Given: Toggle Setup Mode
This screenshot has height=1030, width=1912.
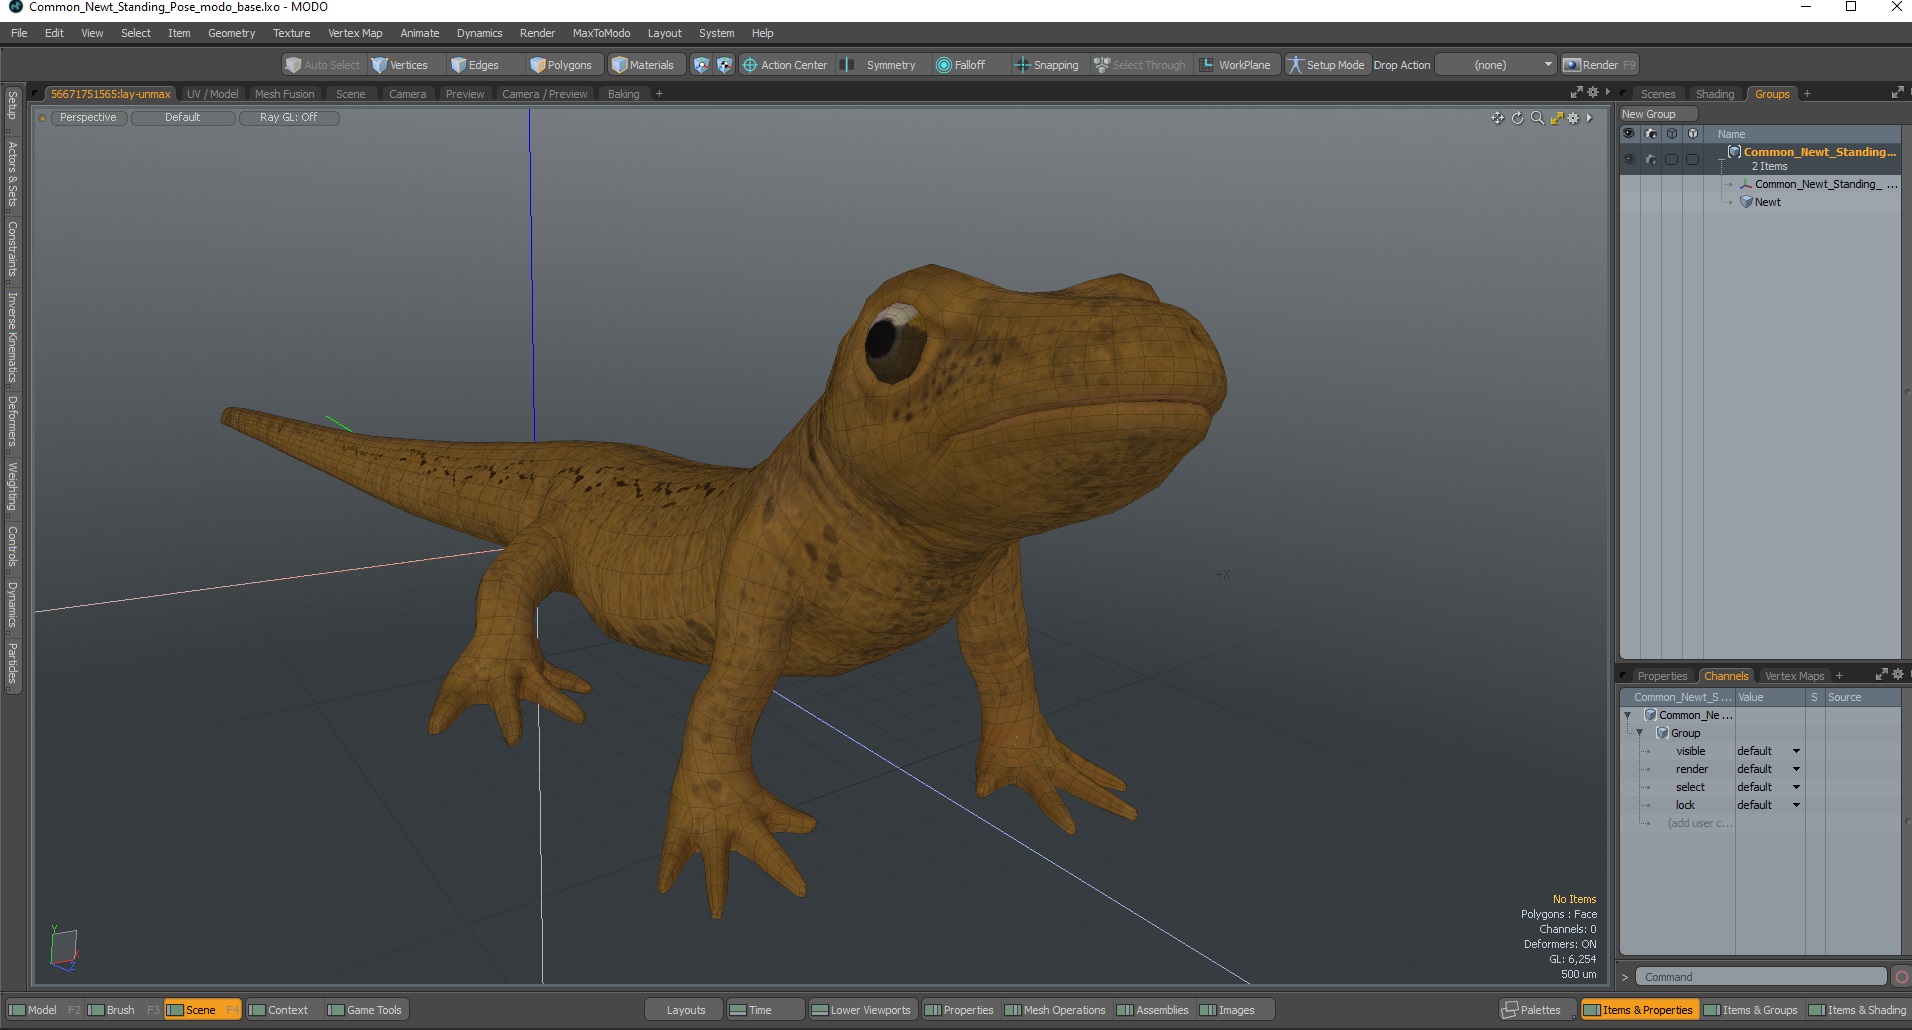Looking at the screenshot, I should 1326,65.
